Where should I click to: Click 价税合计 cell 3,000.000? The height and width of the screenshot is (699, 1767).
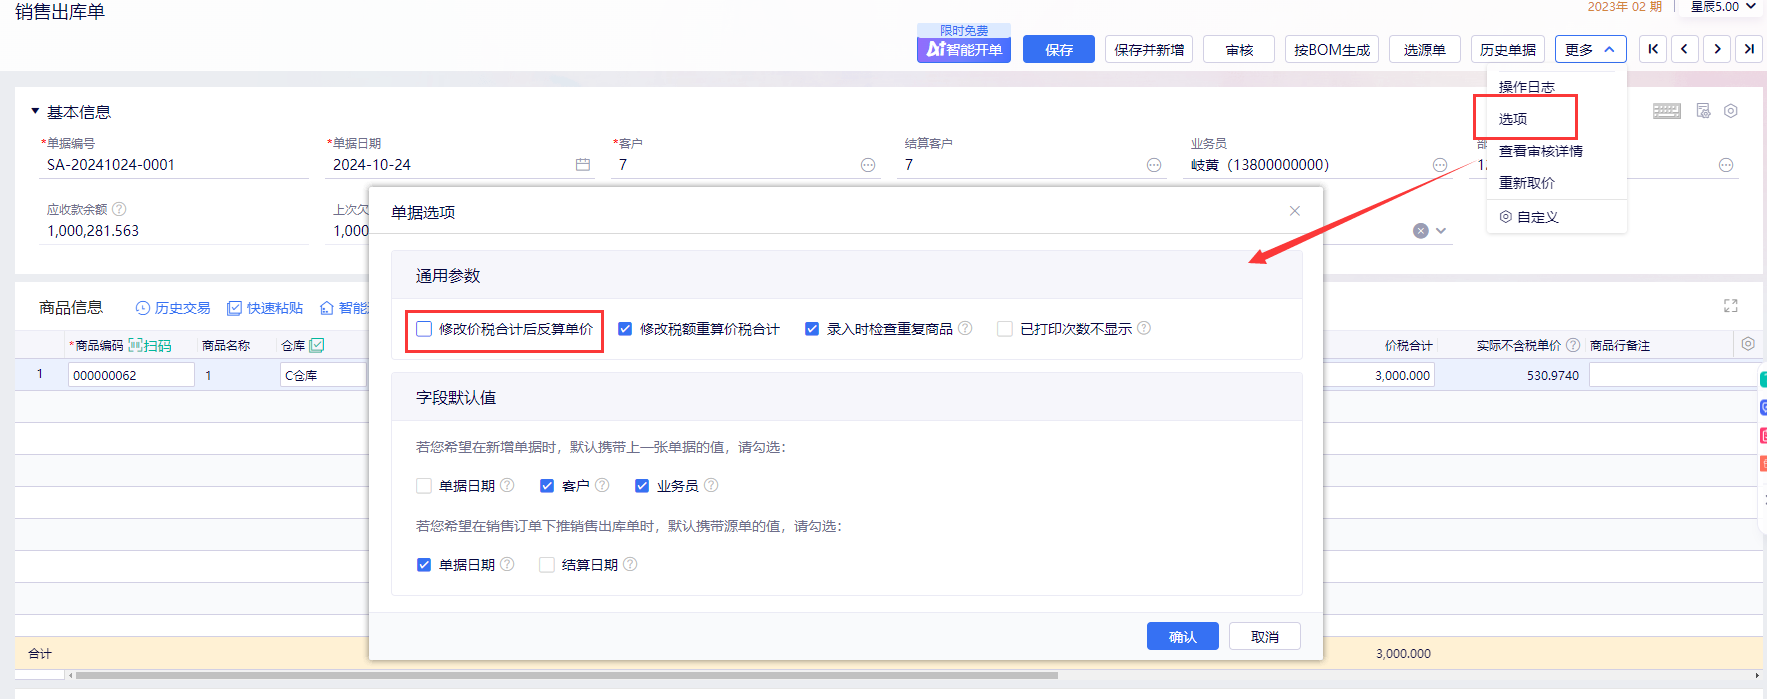pyautogui.click(x=1380, y=375)
